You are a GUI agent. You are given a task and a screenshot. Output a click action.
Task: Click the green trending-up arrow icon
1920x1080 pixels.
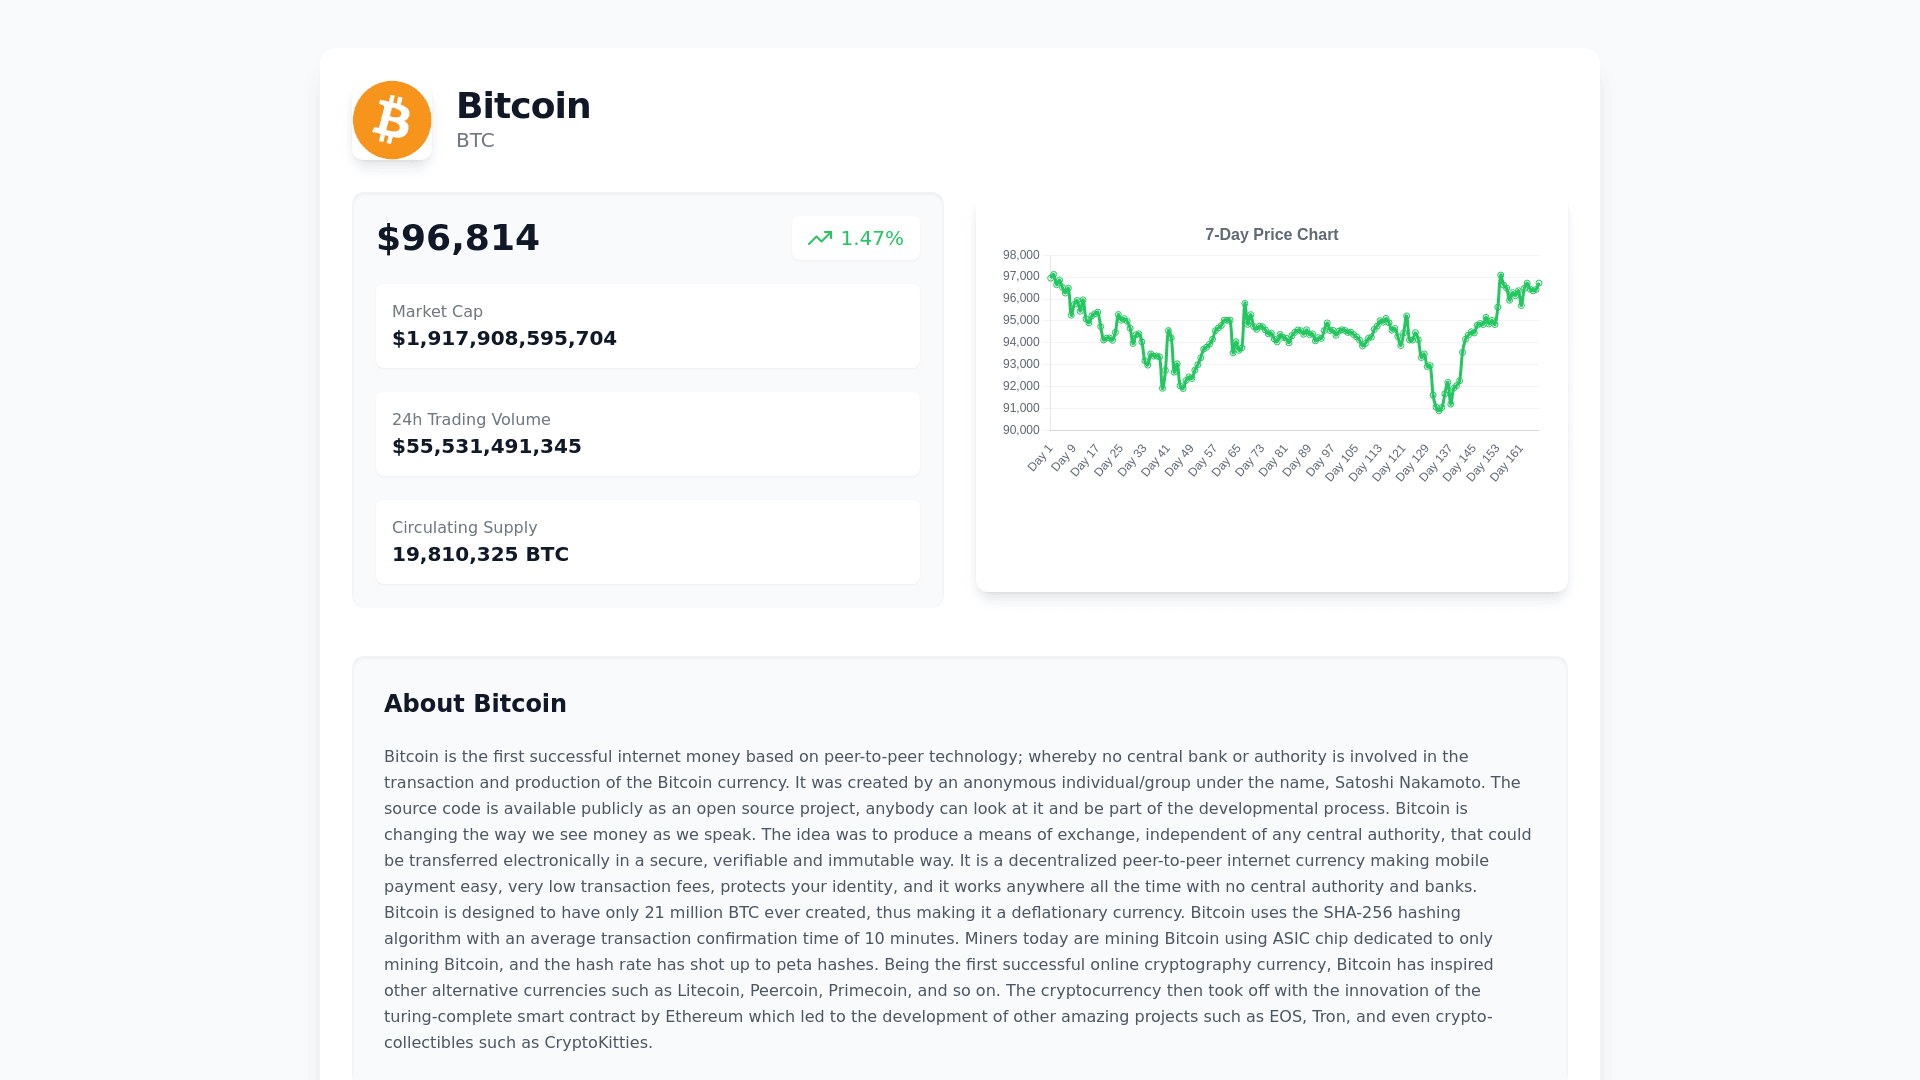click(x=820, y=238)
